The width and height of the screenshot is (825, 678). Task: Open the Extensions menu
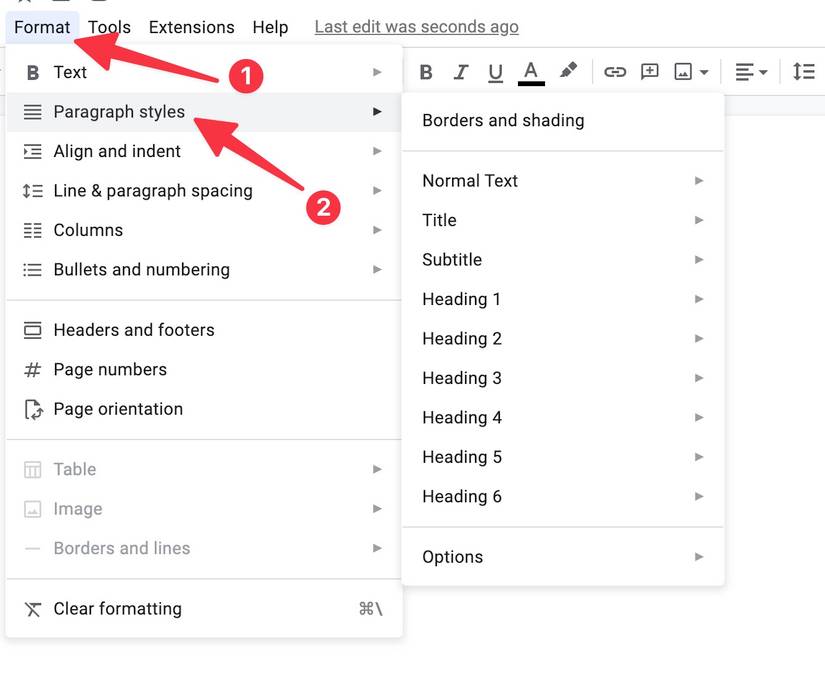pos(191,27)
